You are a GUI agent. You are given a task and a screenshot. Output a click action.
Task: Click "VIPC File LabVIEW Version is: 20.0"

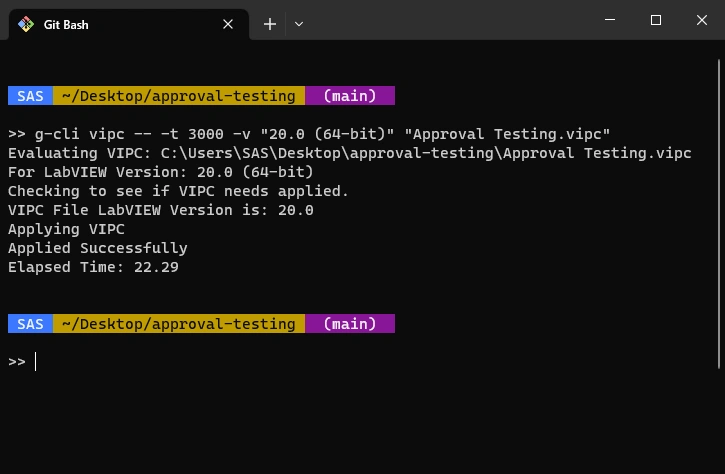(160, 210)
